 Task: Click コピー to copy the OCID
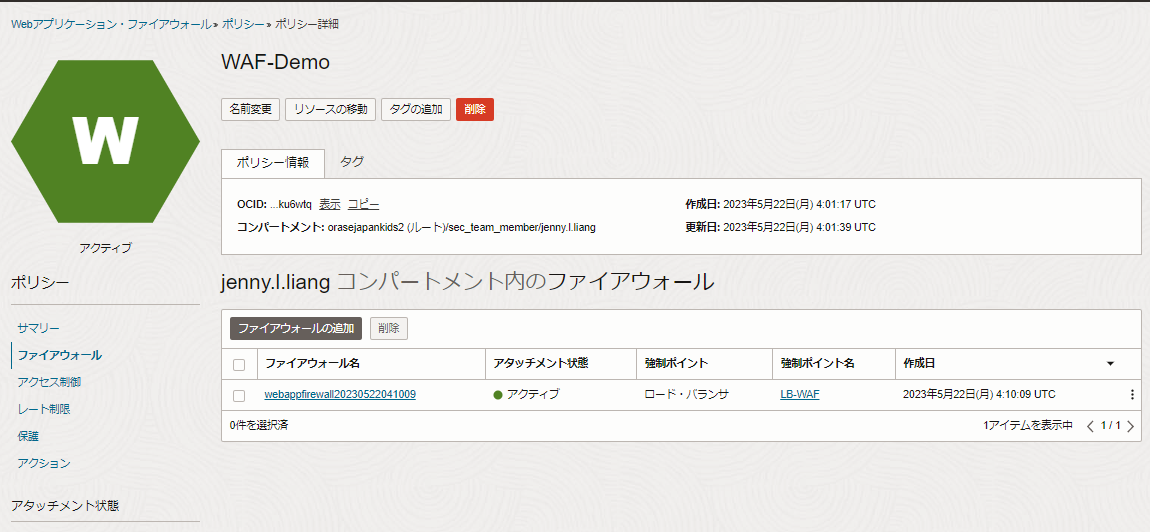pos(363,204)
